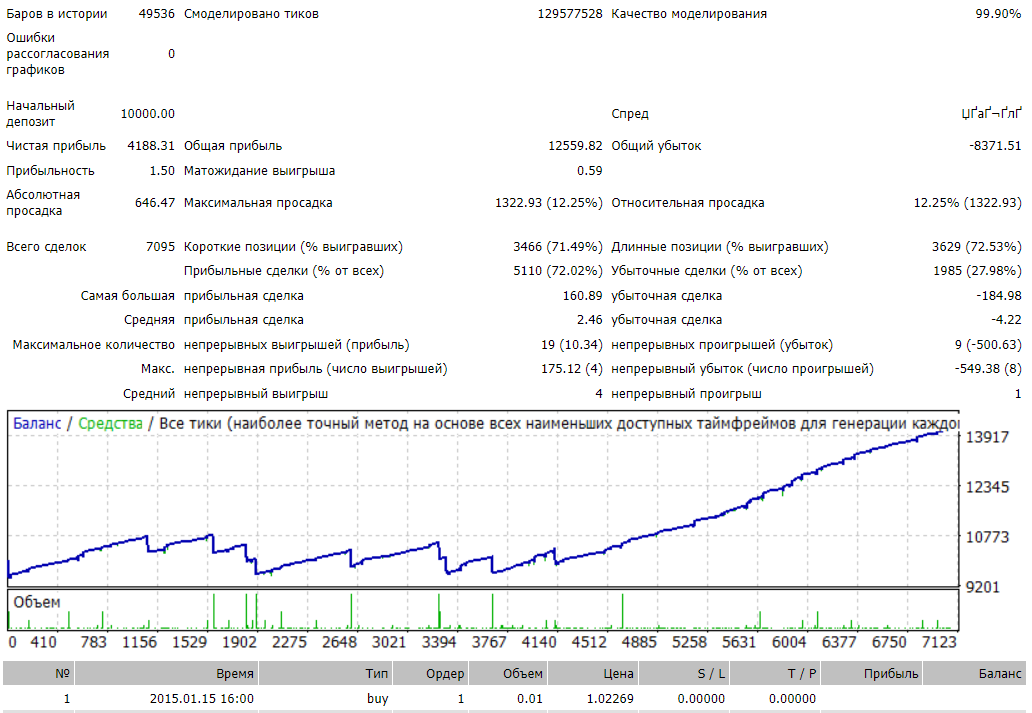This screenshot has width=1032, height=713.
Task: Click the 12345 chart axis value
Action: click(x=987, y=487)
